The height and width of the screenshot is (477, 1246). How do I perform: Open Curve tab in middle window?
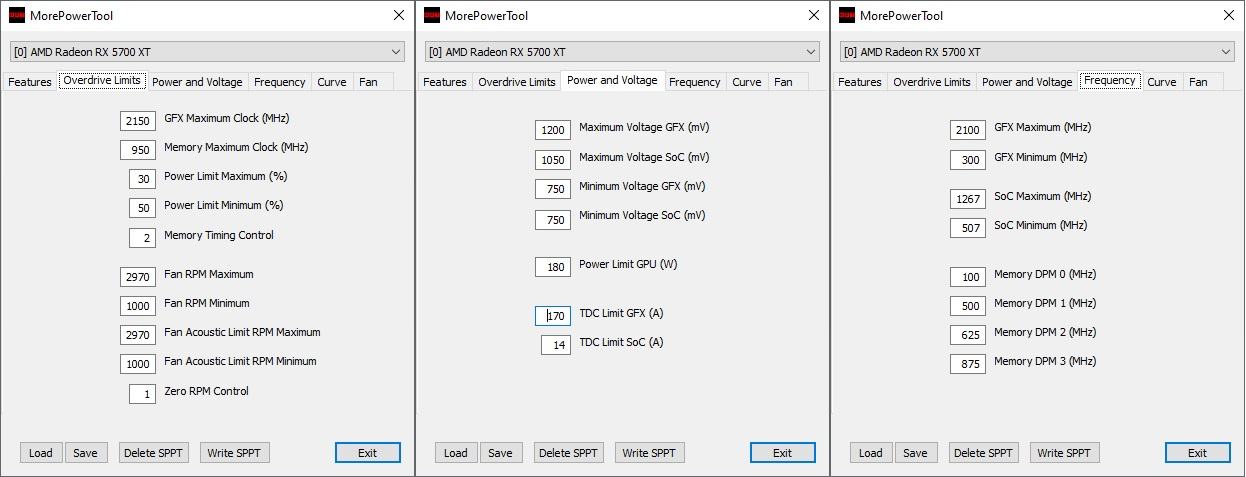tap(747, 82)
